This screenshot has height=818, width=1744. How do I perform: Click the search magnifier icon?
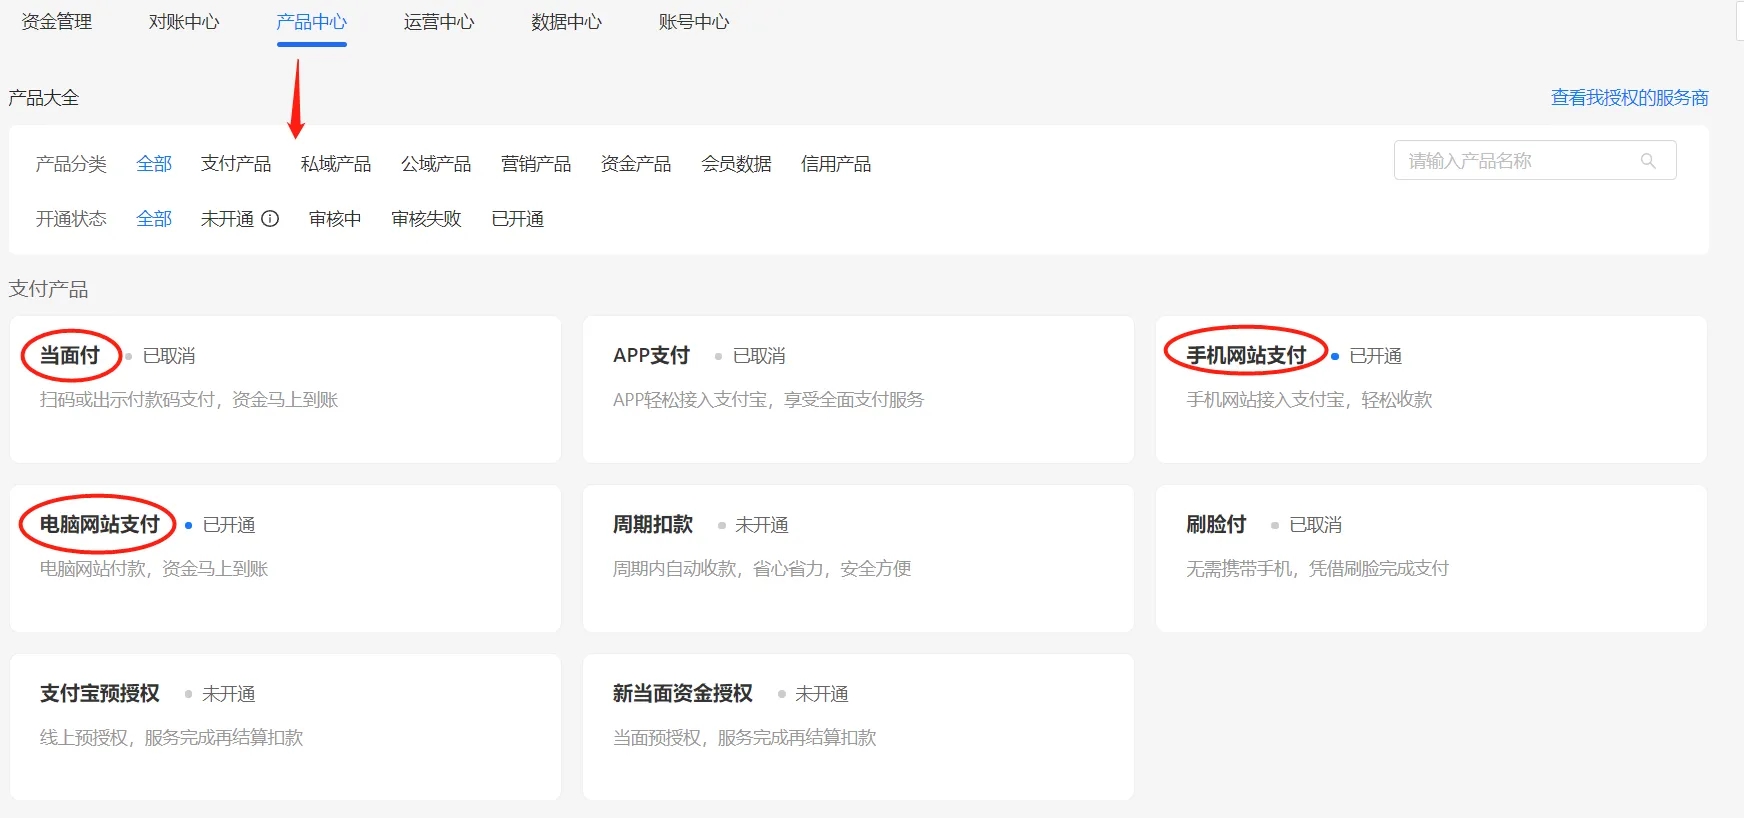1648,161
